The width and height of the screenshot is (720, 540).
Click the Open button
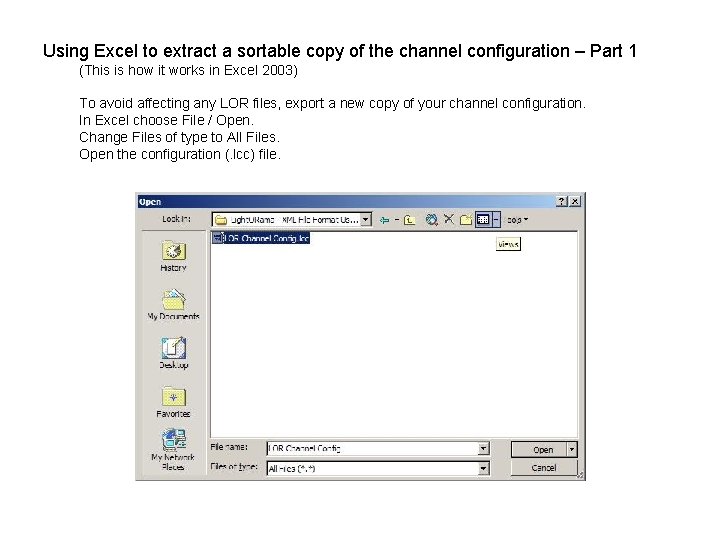coord(540,450)
